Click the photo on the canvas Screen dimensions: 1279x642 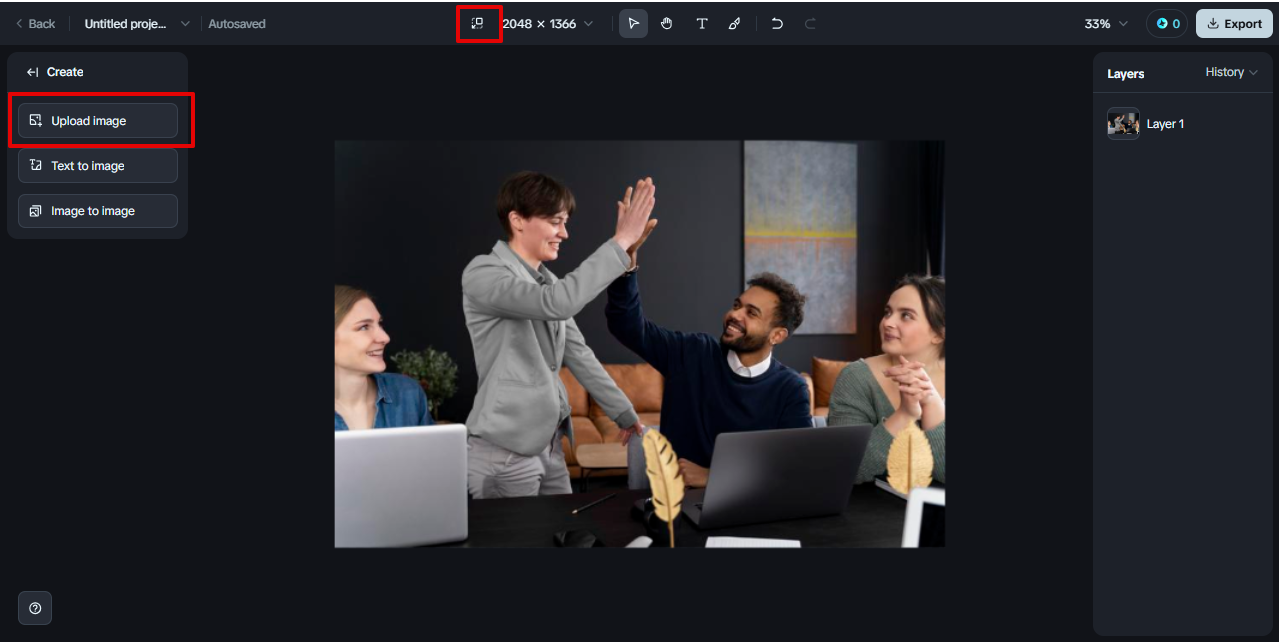pos(639,344)
